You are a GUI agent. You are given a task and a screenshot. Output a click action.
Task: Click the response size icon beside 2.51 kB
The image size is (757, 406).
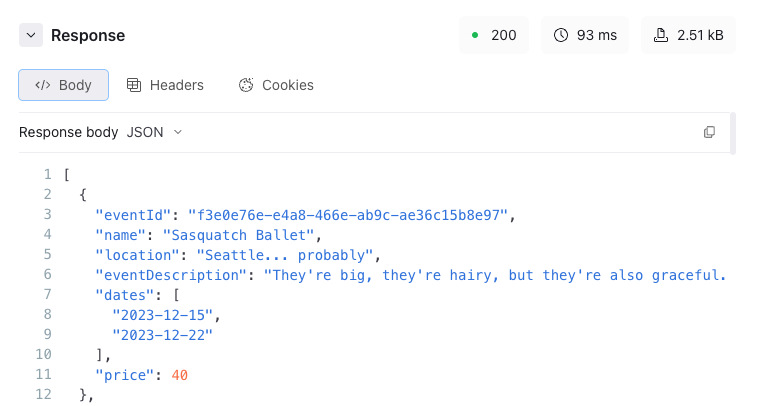point(661,35)
